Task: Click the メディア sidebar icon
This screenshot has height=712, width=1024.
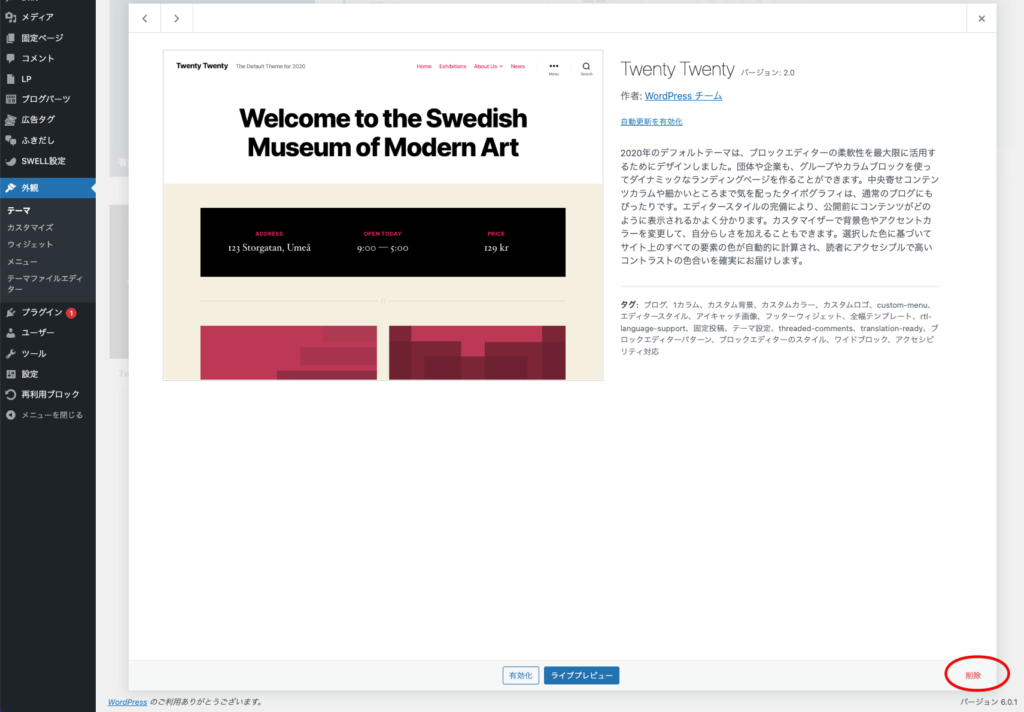Action: point(10,17)
